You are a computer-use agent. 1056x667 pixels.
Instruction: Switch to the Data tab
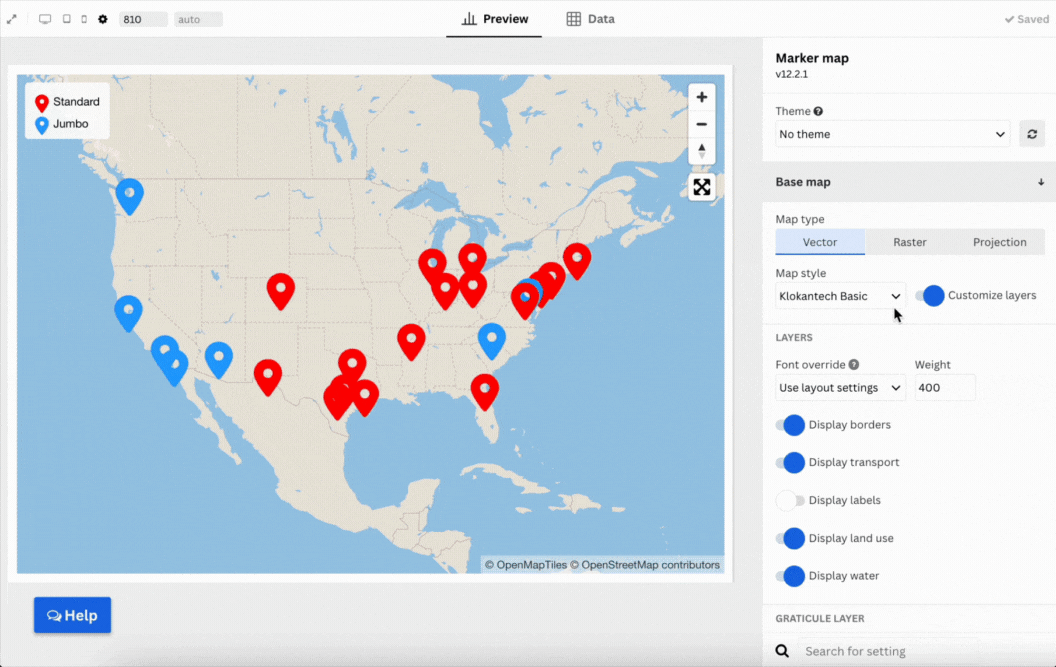click(590, 19)
